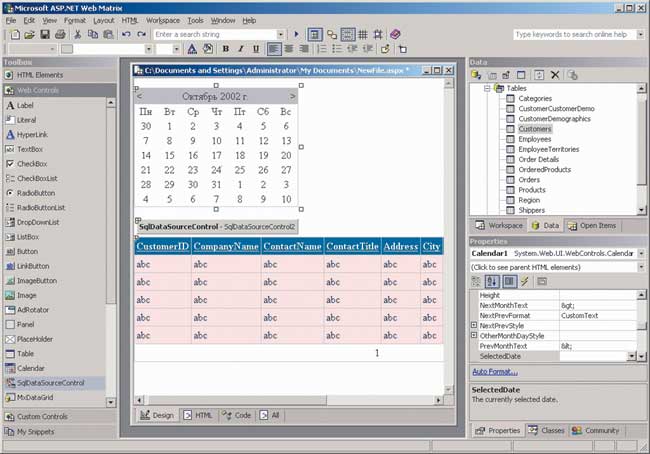The height and width of the screenshot is (454, 650).
Task: Click the delete X icon in Data panel
Action: tap(555, 75)
